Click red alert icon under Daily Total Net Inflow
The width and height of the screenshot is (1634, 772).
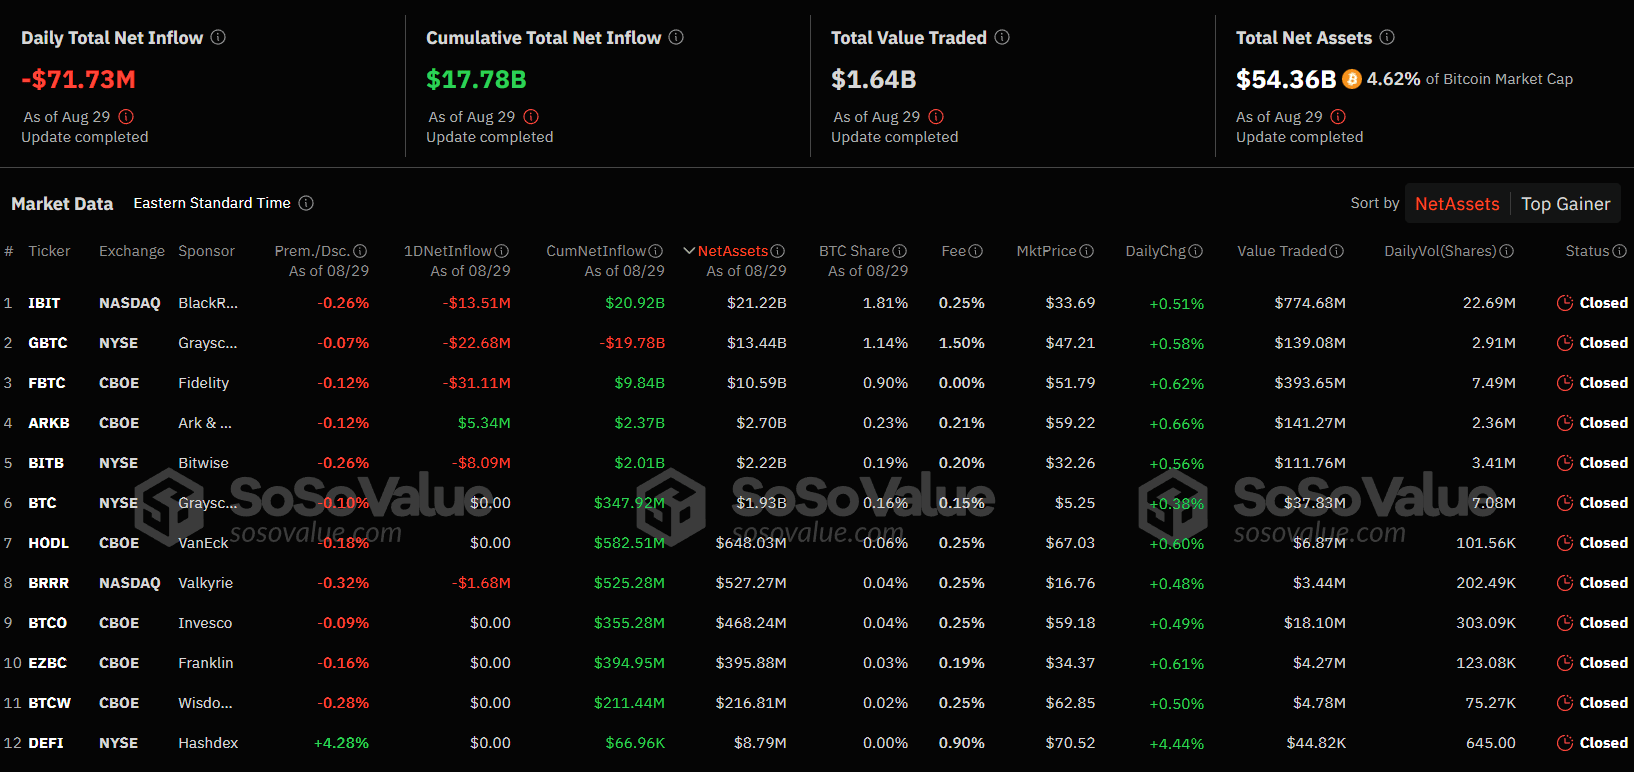click(126, 117)
